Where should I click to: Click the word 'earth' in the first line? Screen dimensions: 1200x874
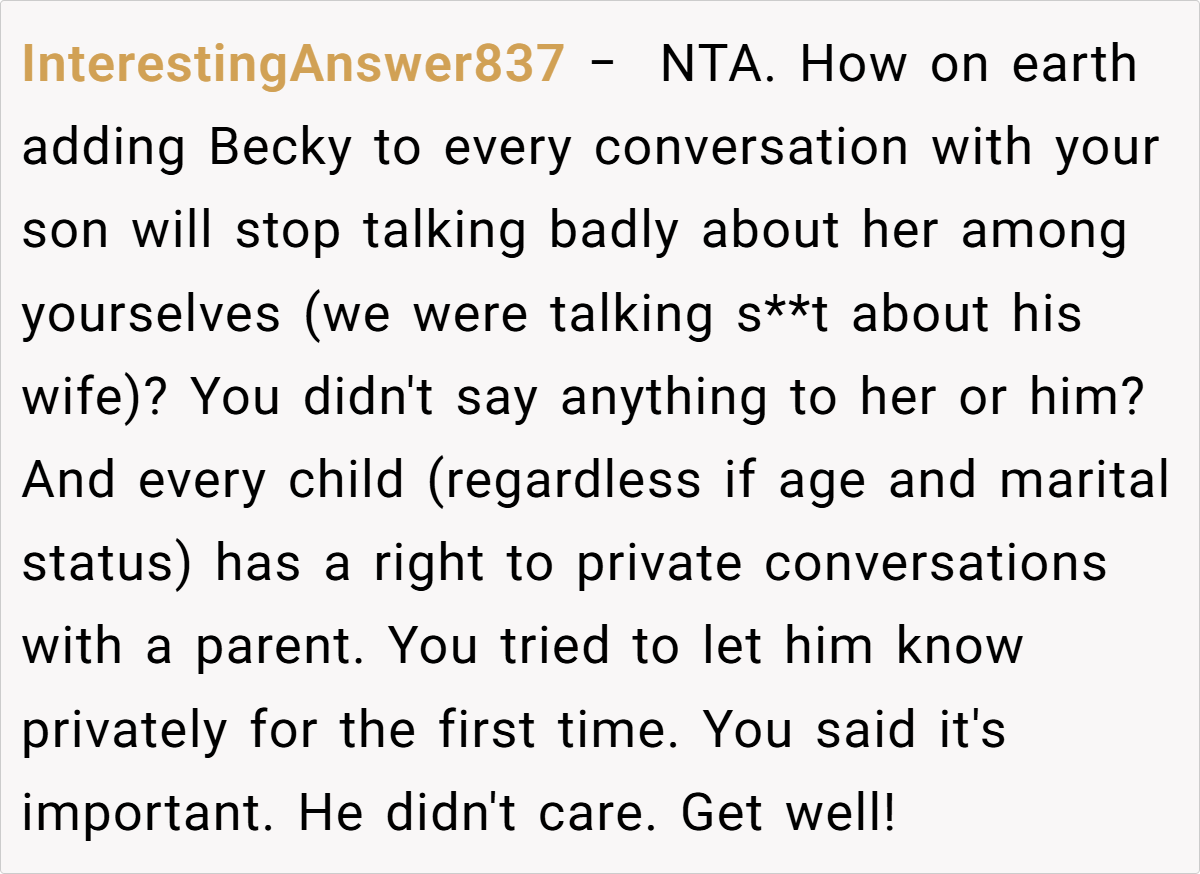1074,66
